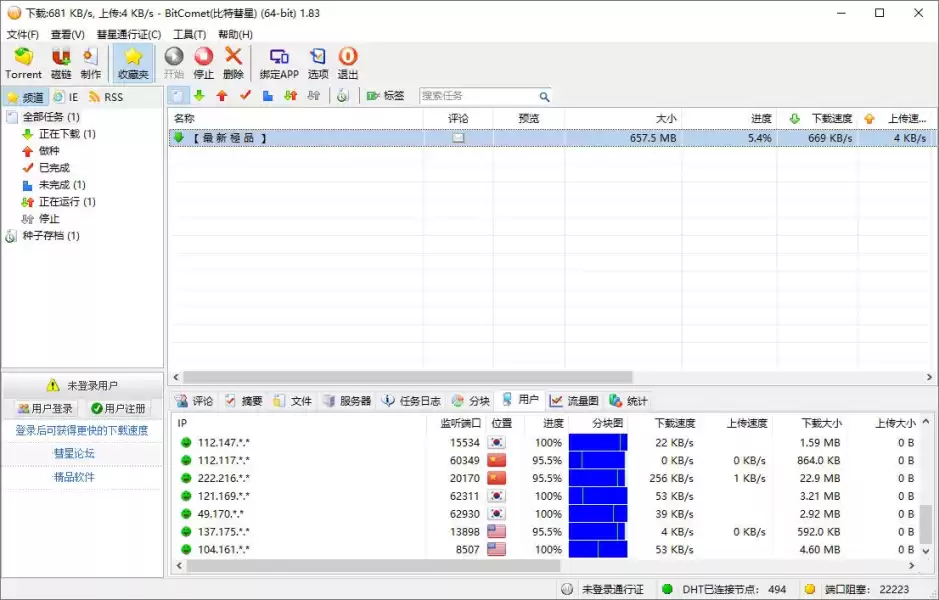The width and height of the screenshot is (939, 600).
Task: Switch to the RSS sidebar tab
Action: [108, 96]
